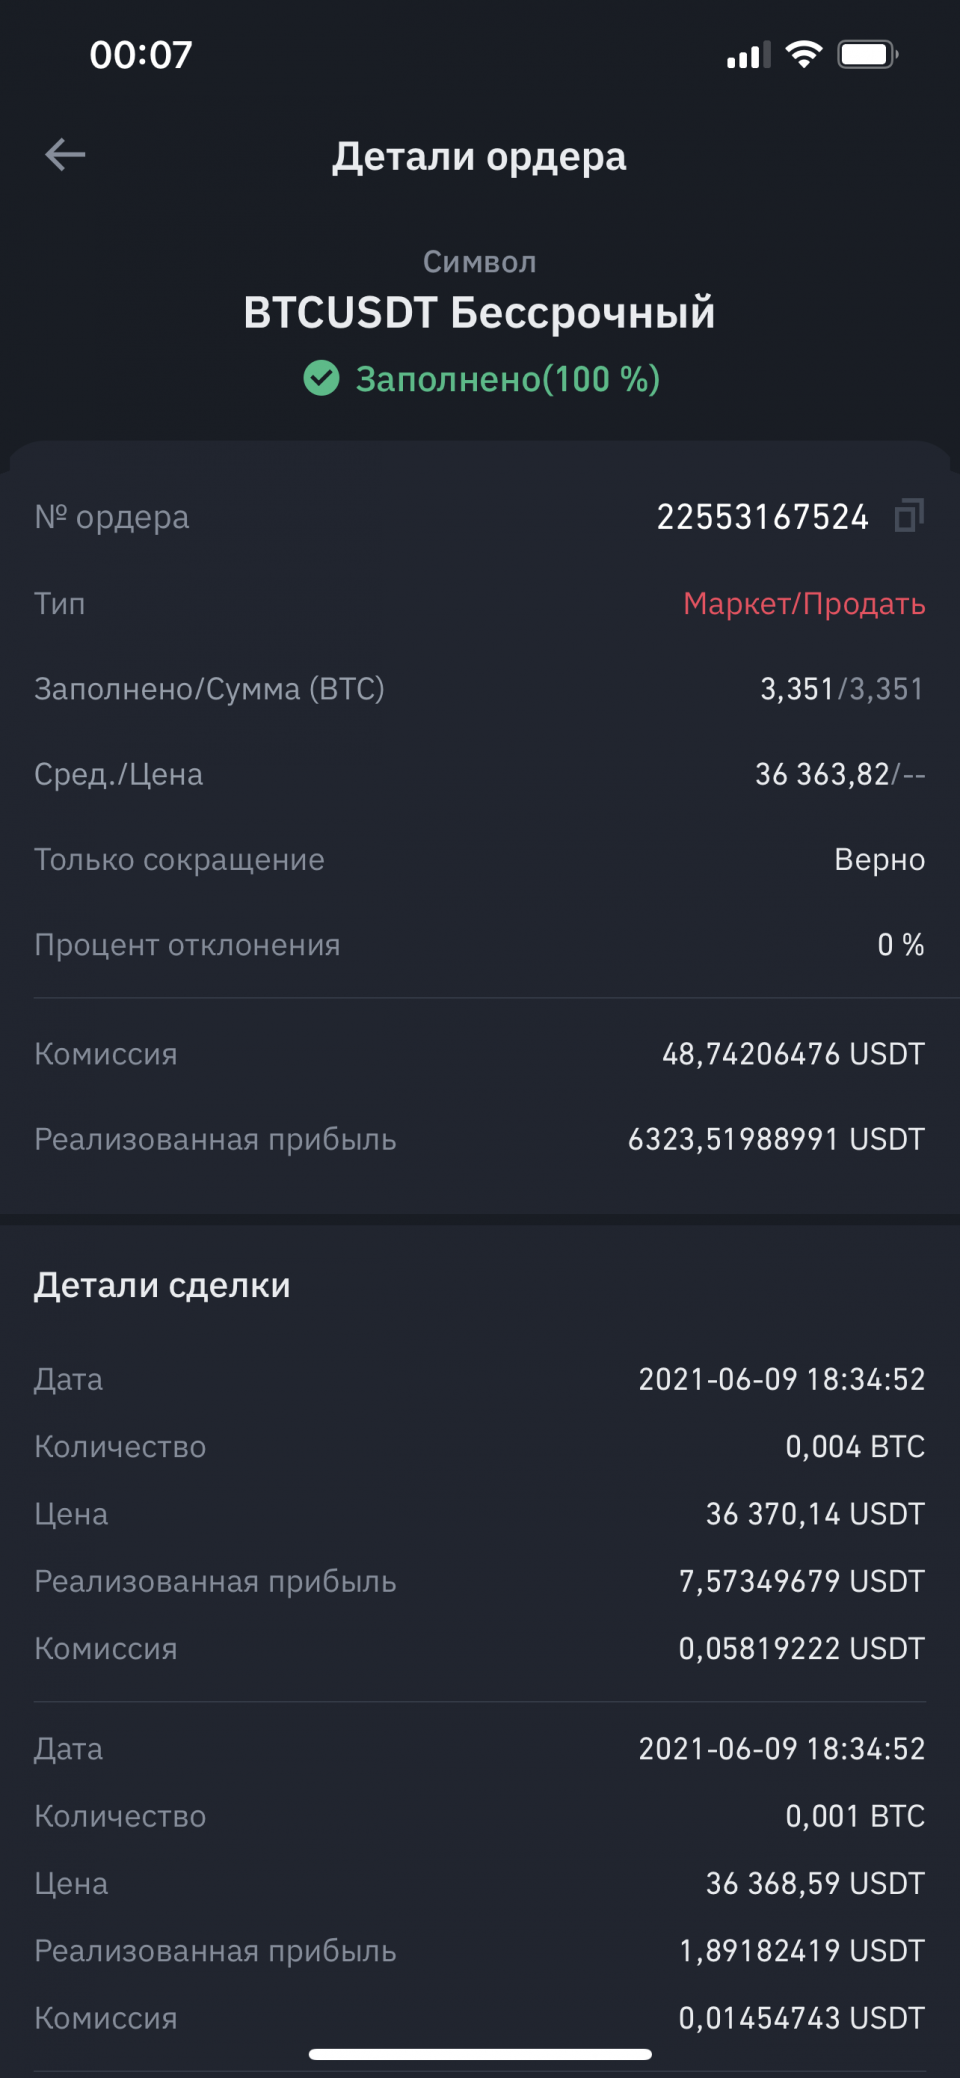This screenshot has height=2078, width=960.
Task: Tap the average price 36 363,82 value
Action: tap(822, 774)
